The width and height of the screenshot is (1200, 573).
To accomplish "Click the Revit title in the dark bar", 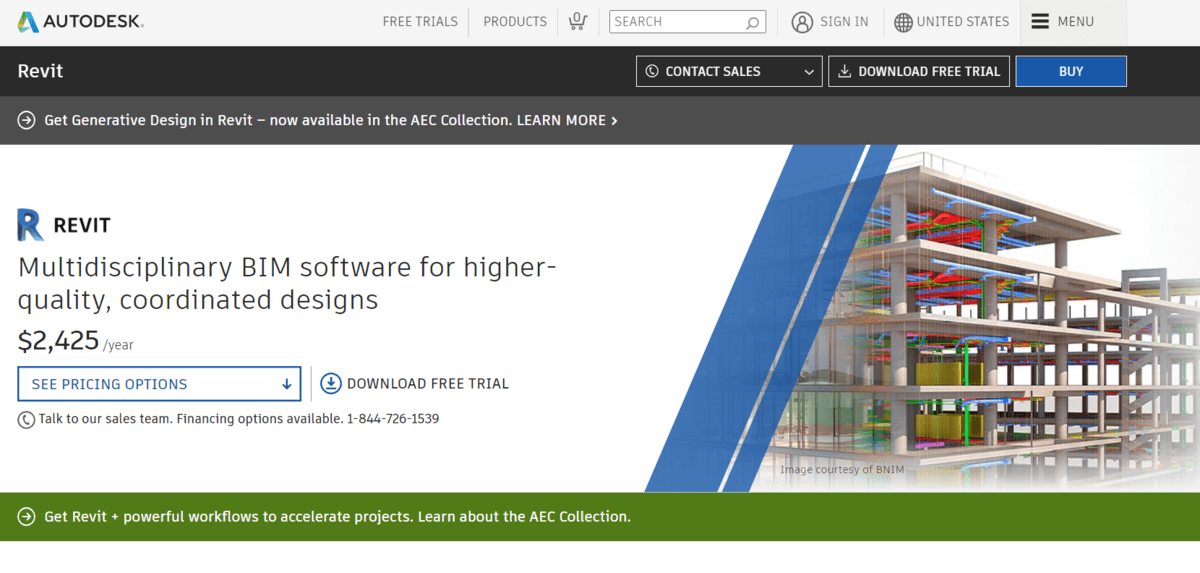I will [x=40, y=71].
